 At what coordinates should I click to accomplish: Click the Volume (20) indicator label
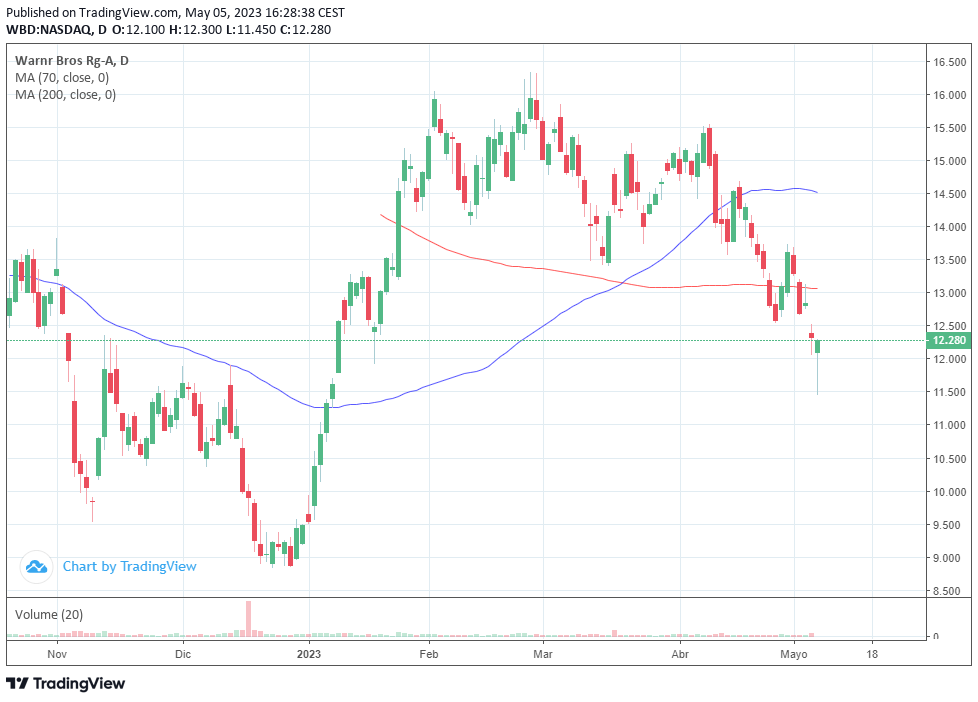point(49,614)
